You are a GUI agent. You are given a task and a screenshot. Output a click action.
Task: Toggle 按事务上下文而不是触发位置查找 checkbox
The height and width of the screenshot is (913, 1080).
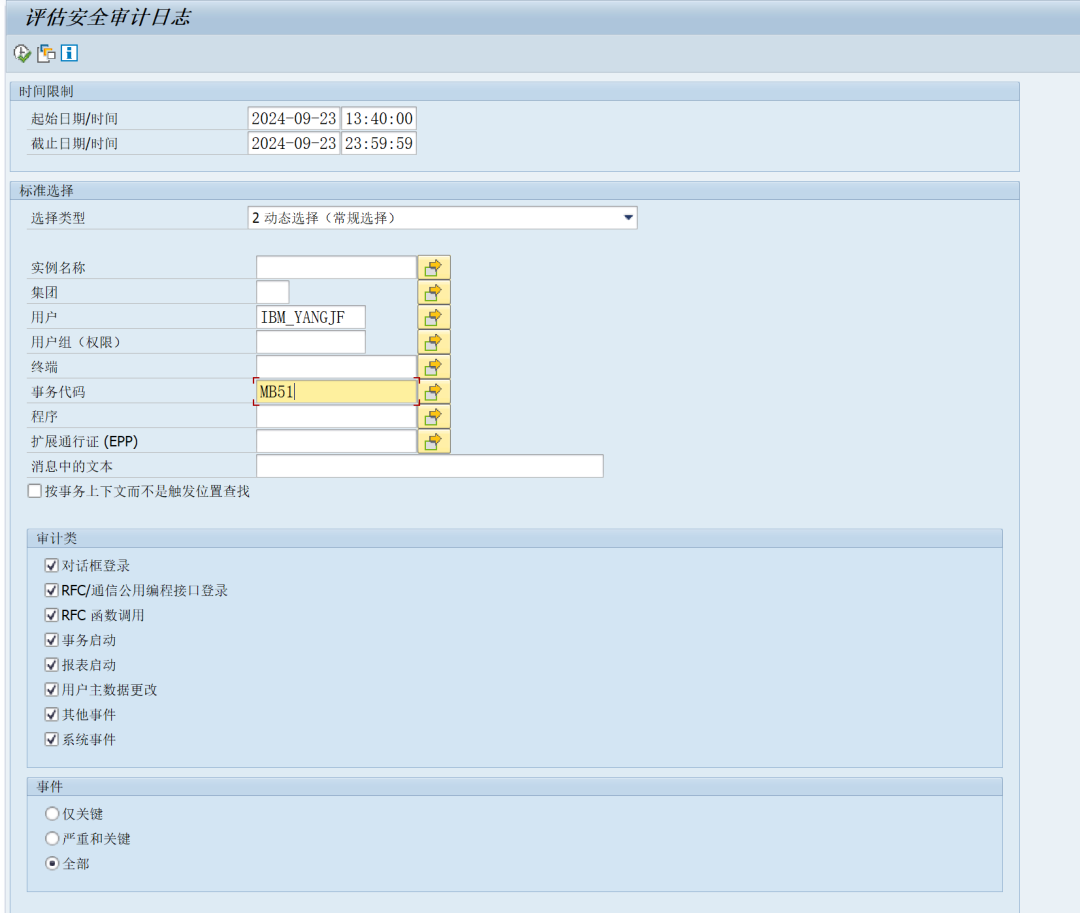coord(34,491)
